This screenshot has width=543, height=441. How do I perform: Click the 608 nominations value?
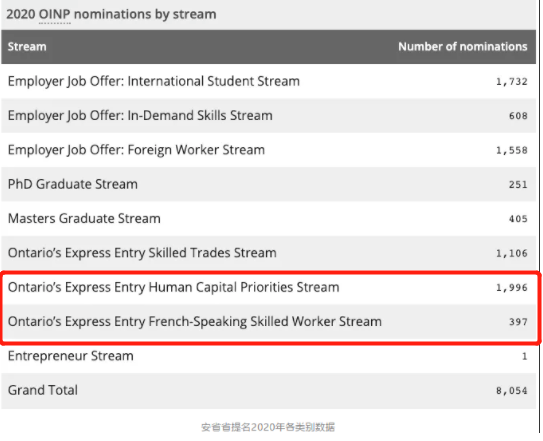(518, 116)
